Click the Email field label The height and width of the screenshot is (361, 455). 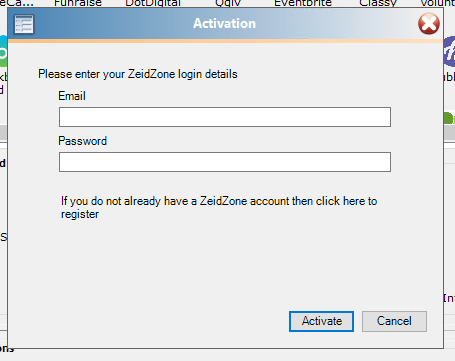[72, 96]
